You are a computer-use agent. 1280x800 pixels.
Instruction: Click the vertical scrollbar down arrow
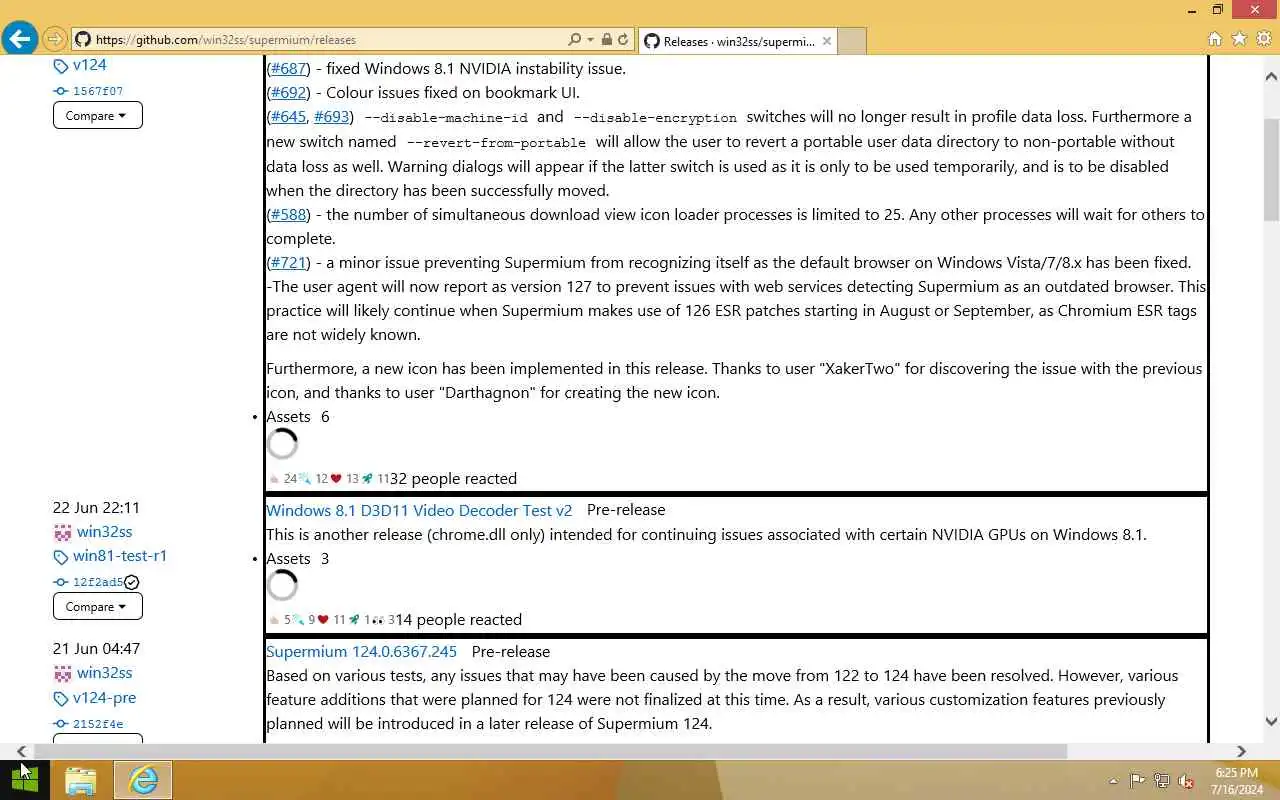1271,721
